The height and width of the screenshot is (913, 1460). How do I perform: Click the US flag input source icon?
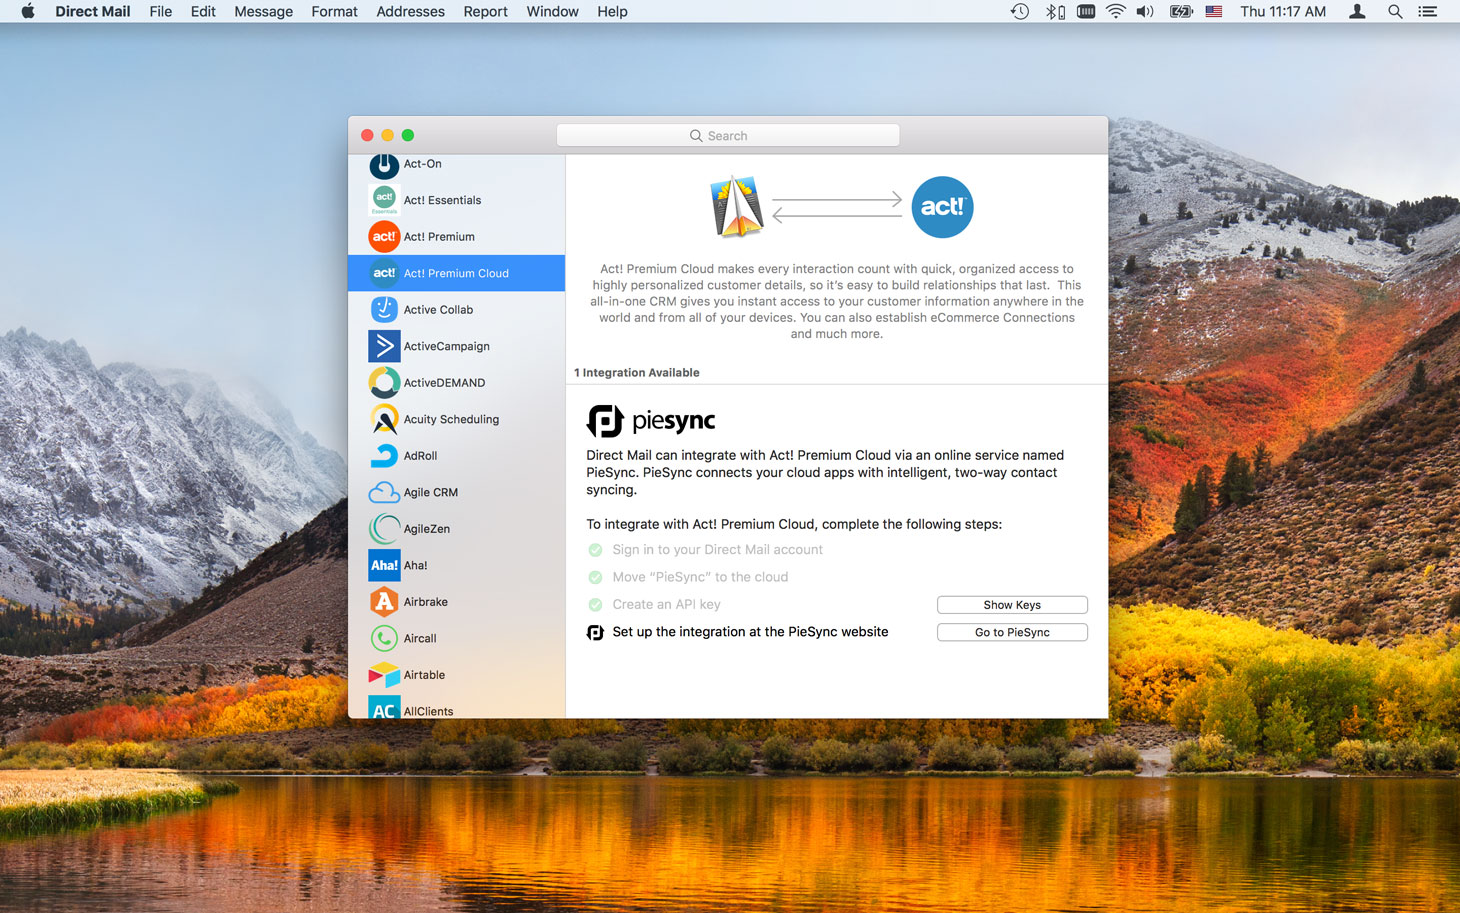click(1214, 12)
